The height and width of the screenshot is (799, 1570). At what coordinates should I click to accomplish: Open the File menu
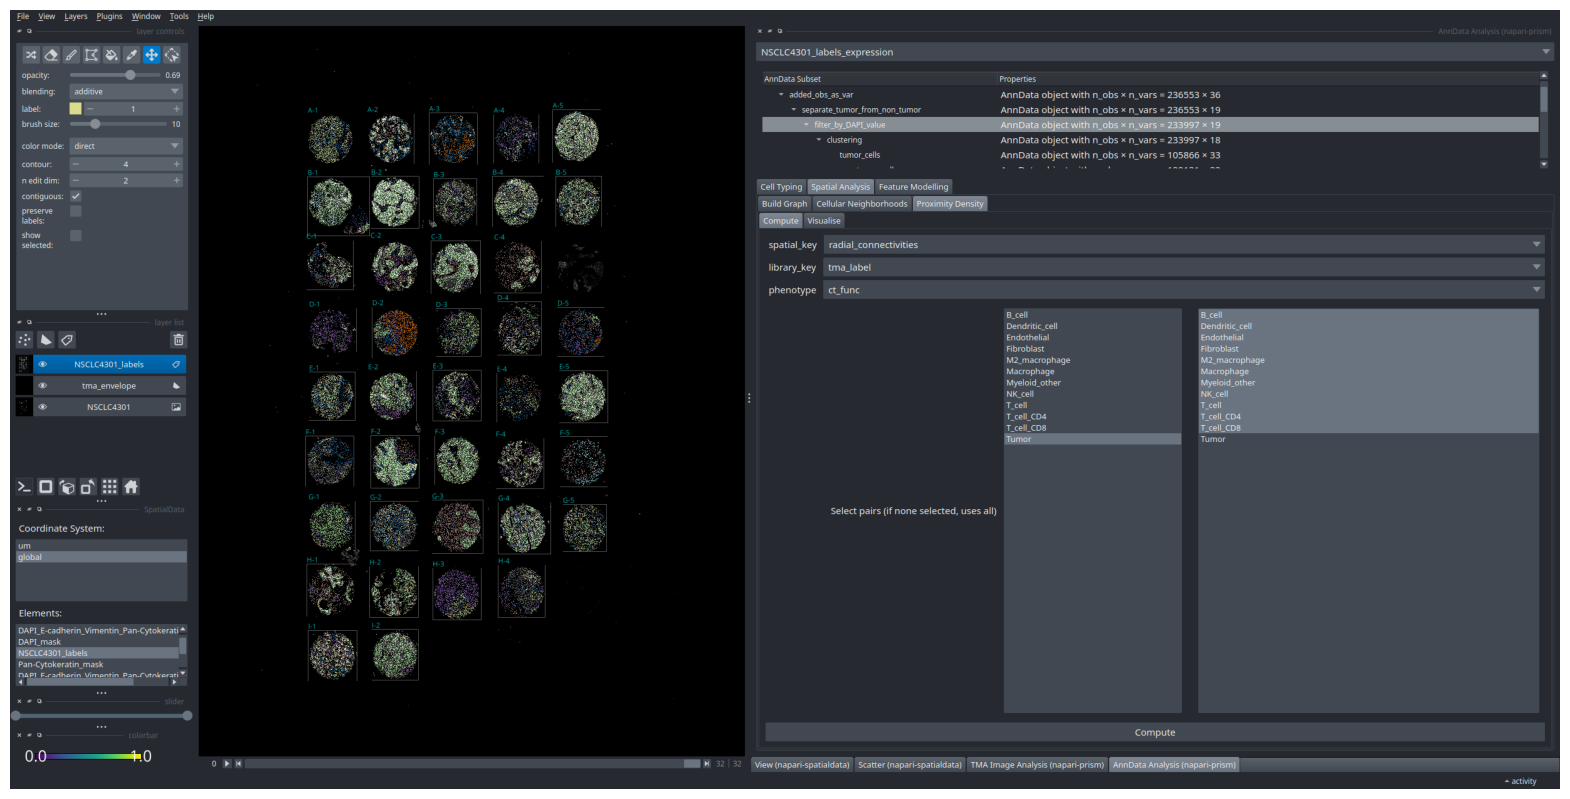[x=23, y=16]
